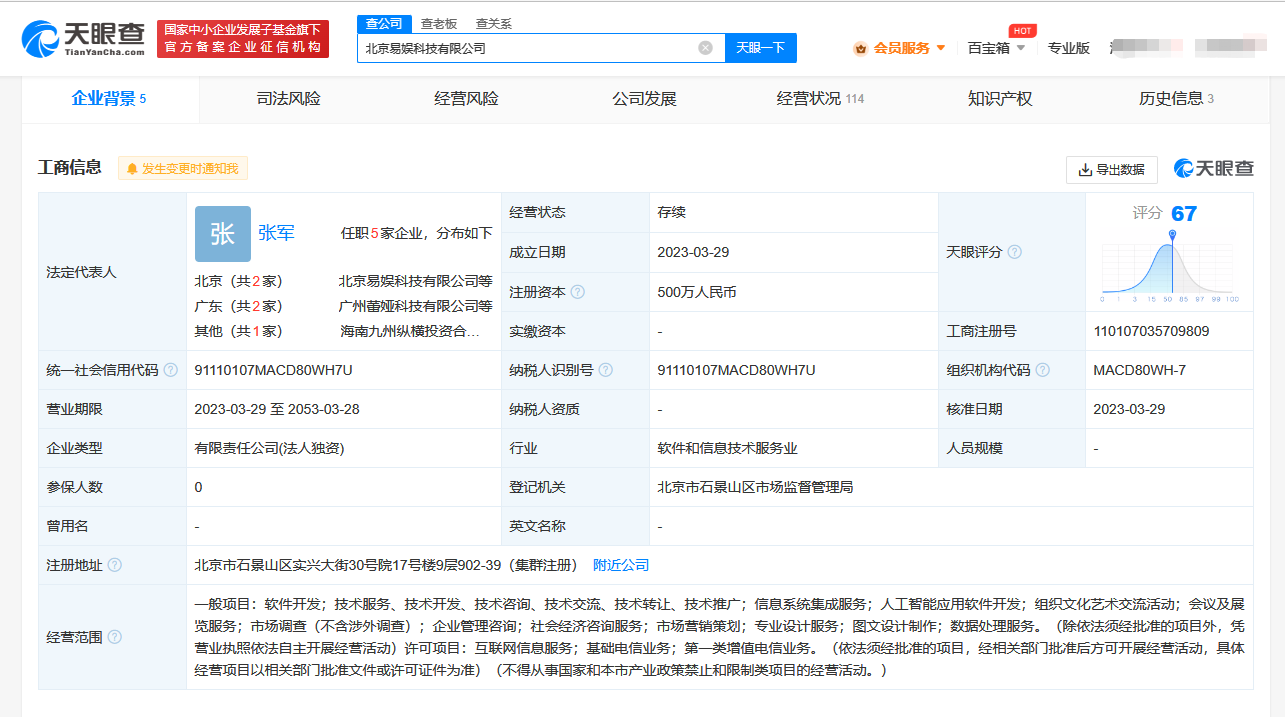Click business term 2023-03-29 至 2053-03-28

pyautogui.click(x=277, y=409)
